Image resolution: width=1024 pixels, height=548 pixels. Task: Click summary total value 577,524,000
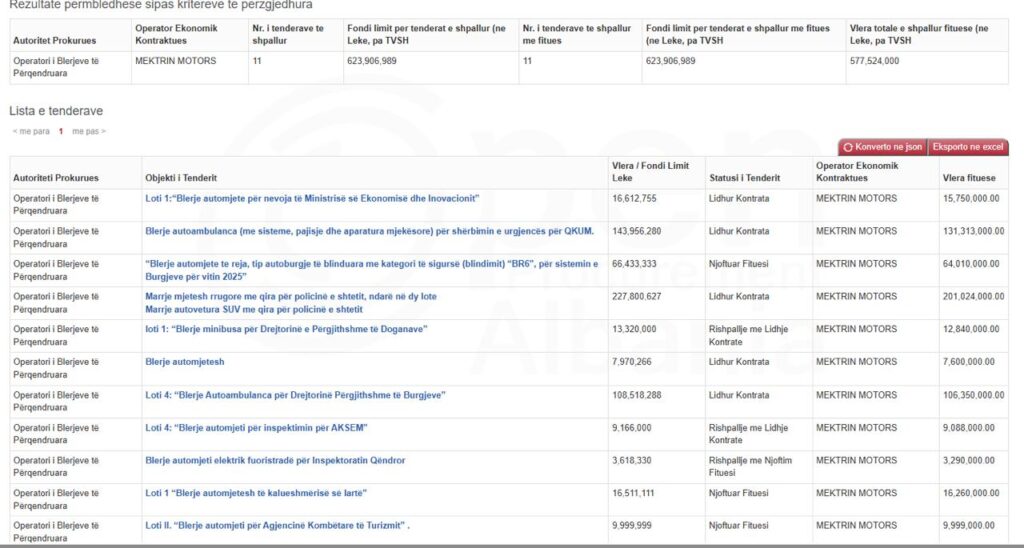coord(874,61)
